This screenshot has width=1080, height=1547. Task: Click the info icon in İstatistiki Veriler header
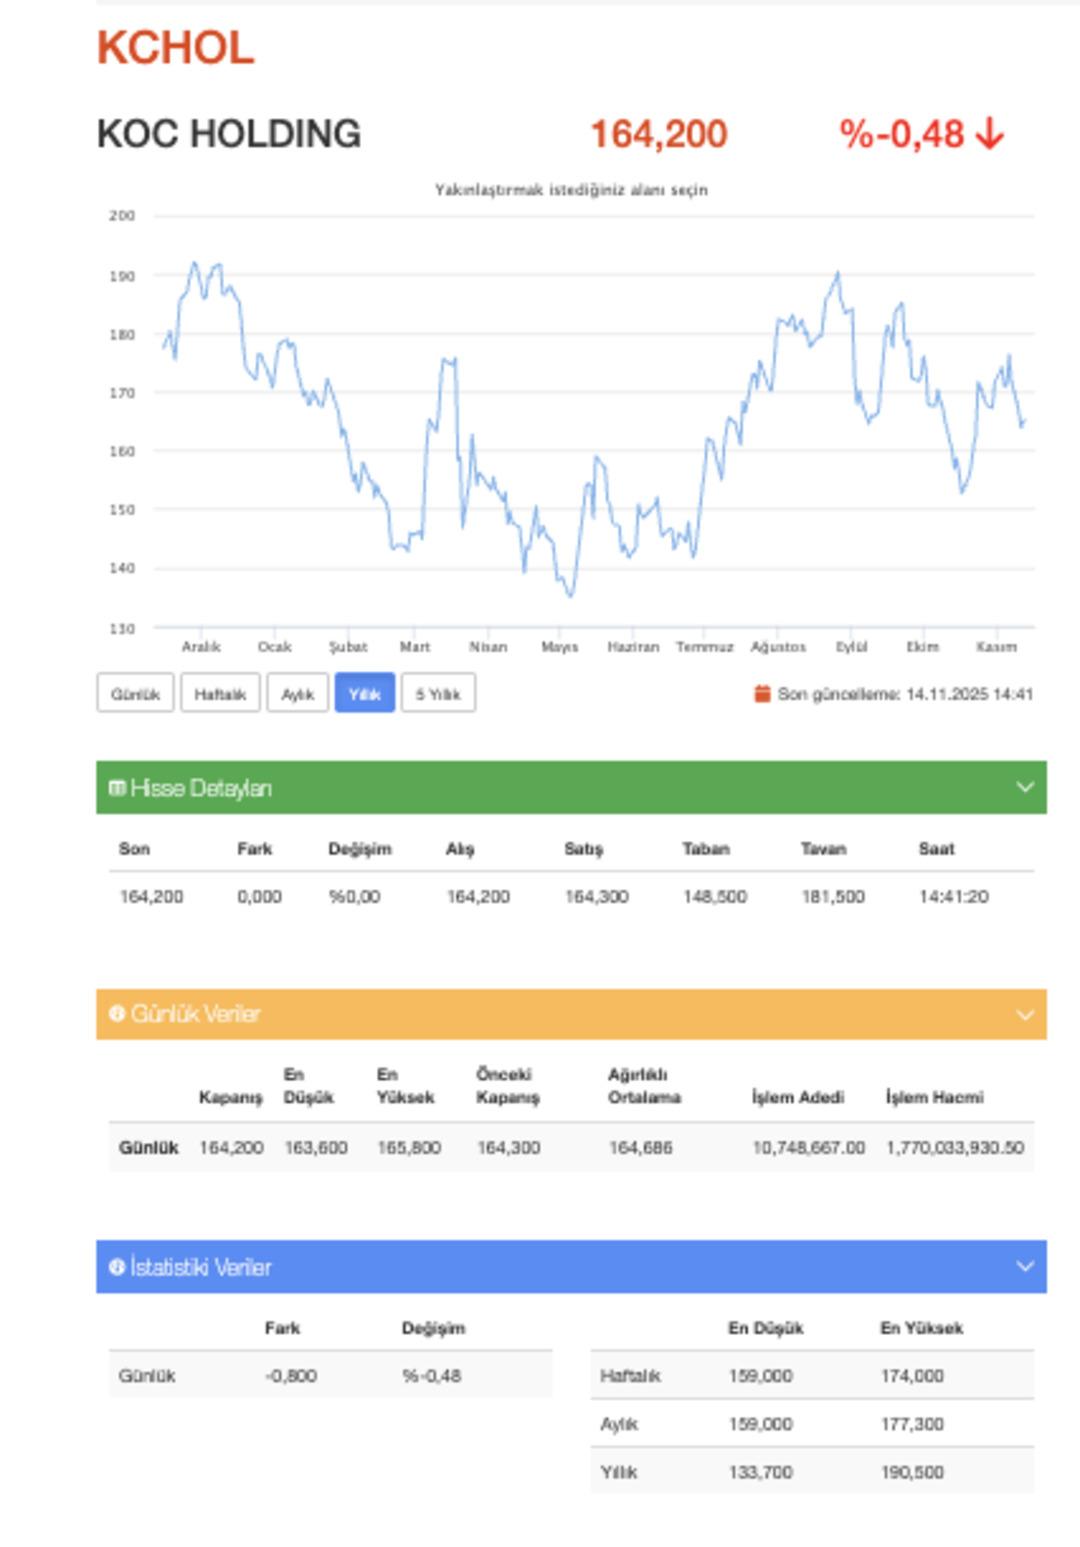117,1267
